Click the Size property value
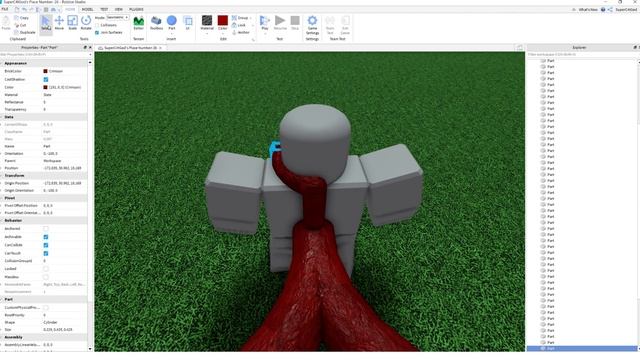The image size is (640, 360). (x=58, y=330)
